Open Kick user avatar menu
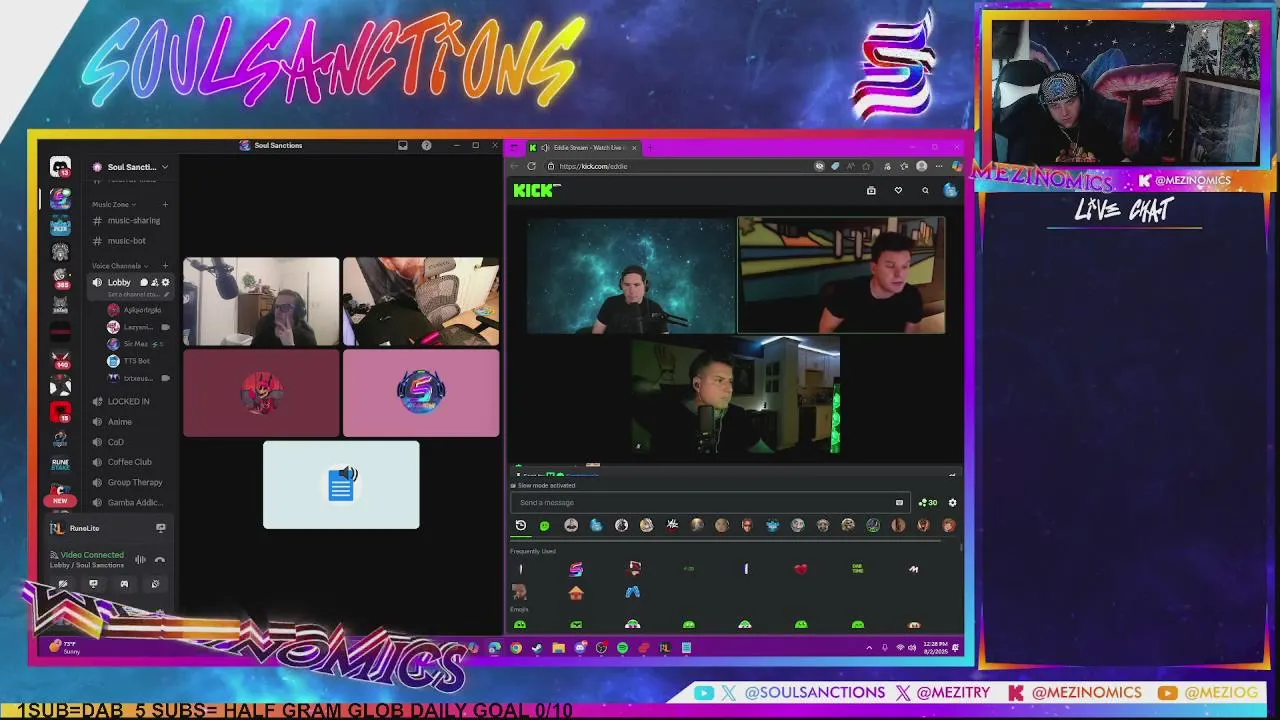This screenshot has height=720, width=1280. coord(950,190)
